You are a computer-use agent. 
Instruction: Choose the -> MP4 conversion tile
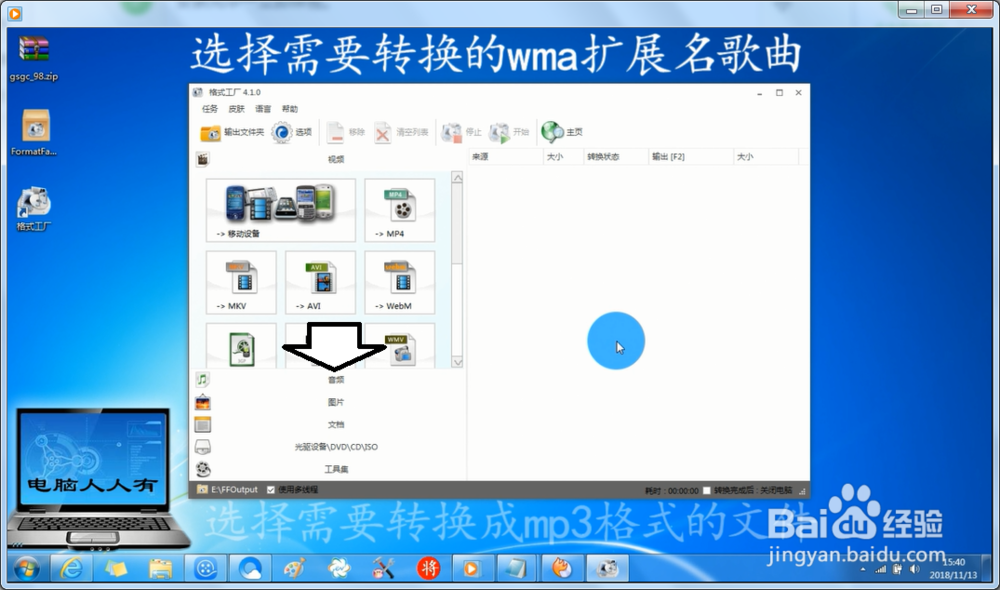pyautogui.click(x=400, y=210)
